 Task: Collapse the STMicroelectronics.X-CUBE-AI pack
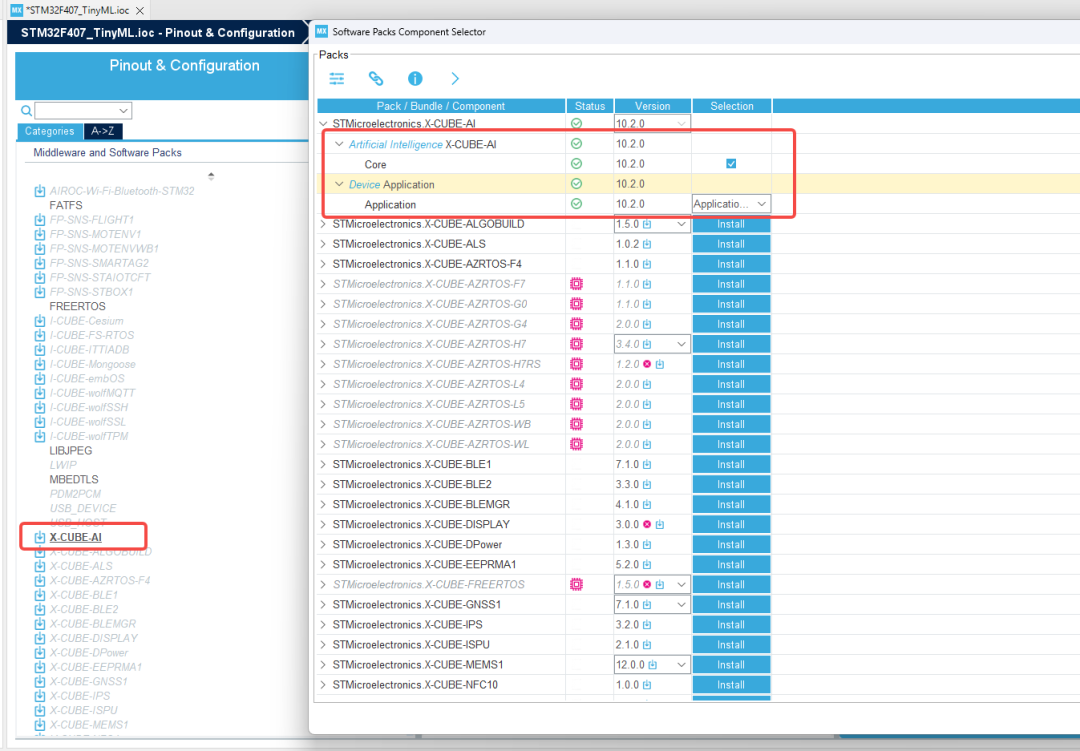point(323,124)
